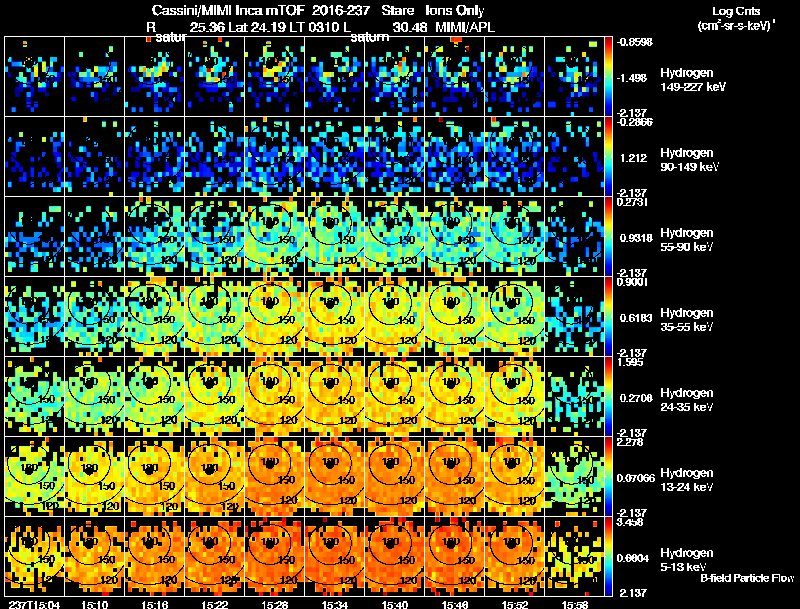800x609 pixels.
Task: Click the '3.458' colorbar value
Action: click(x=630, y=522)
